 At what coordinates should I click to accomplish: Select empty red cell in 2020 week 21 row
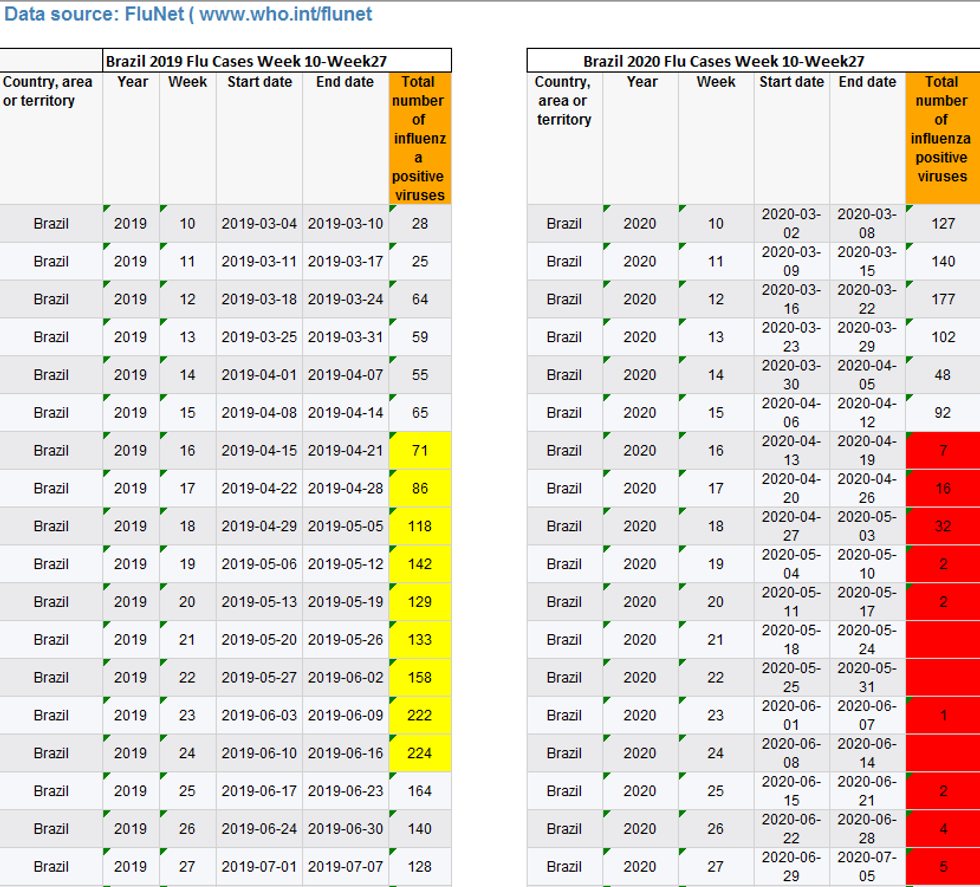(942, 640)
